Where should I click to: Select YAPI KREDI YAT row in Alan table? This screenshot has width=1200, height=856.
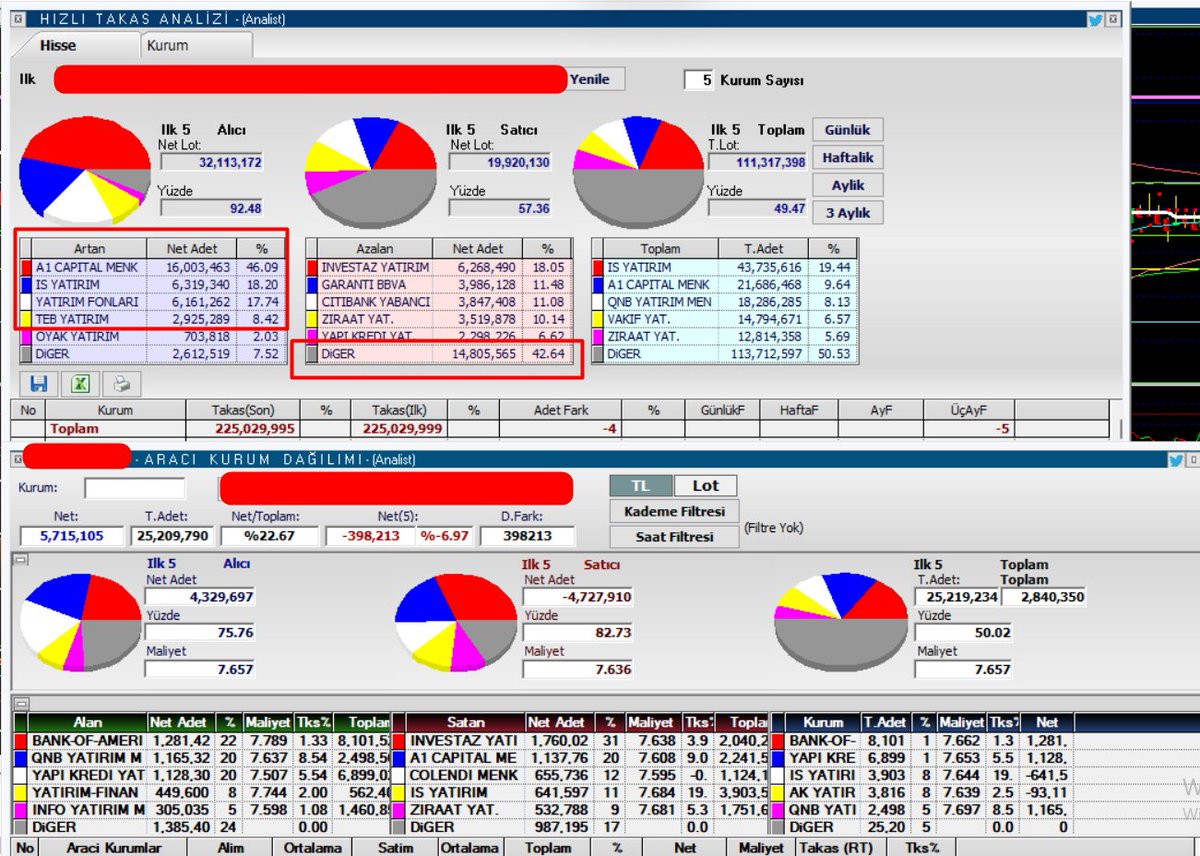coord(203,774)
